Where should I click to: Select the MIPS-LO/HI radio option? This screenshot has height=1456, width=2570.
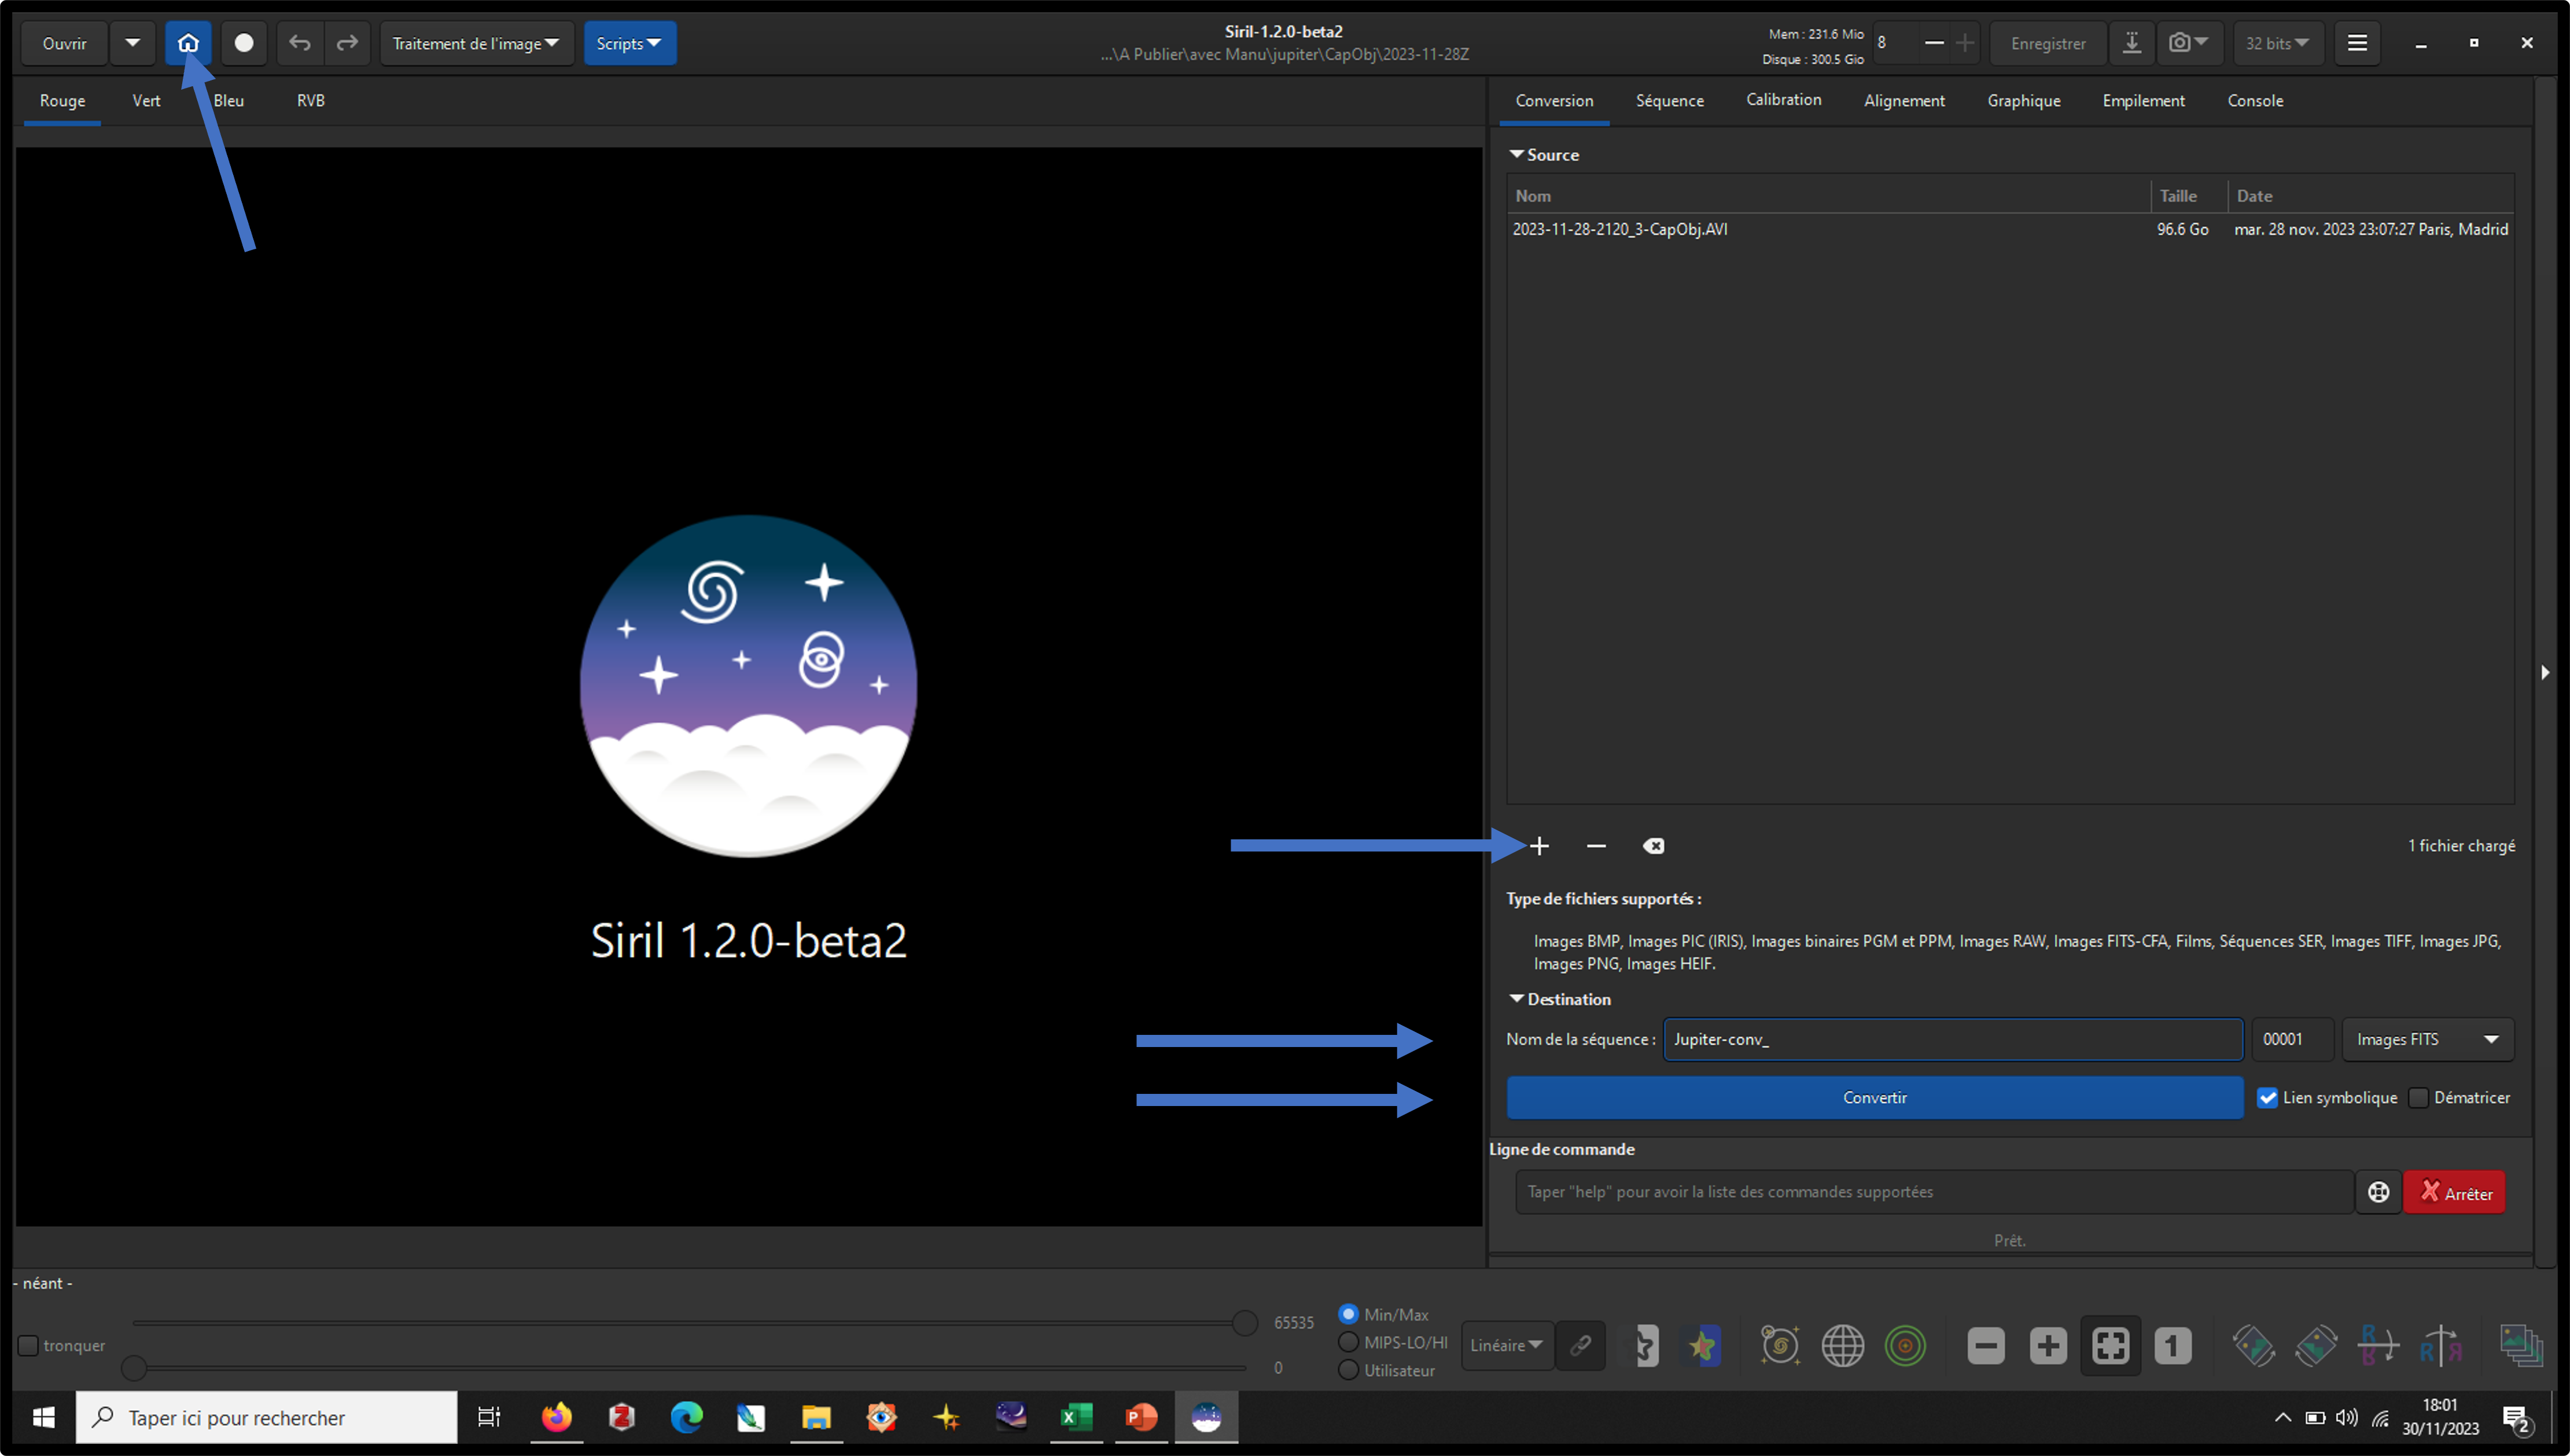[x=1348, y=1342]
